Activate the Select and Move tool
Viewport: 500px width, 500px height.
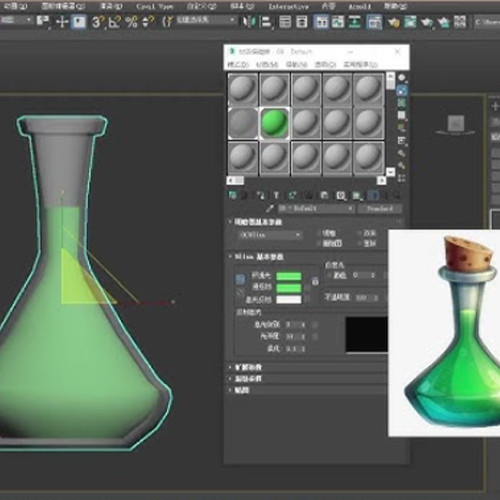tap(62, 22)
